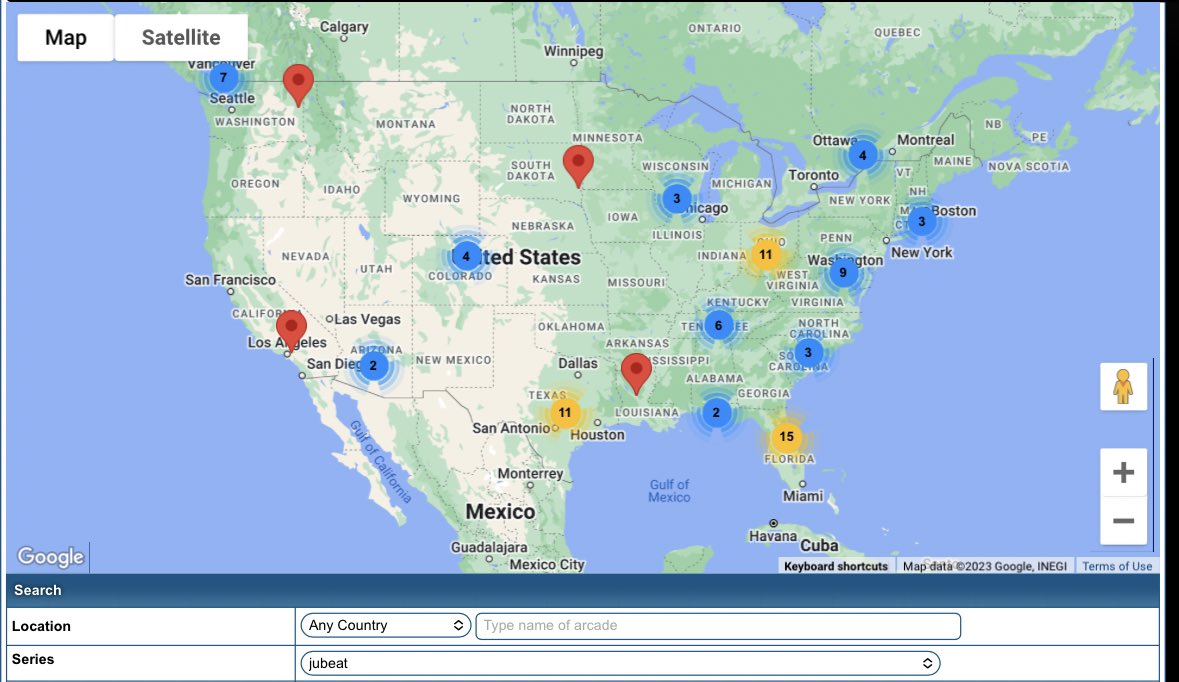The height and width of the screenshot is (682, 1179).
Task: Expand the Washington DC cluster of 9
Action: tap(843, 272)
